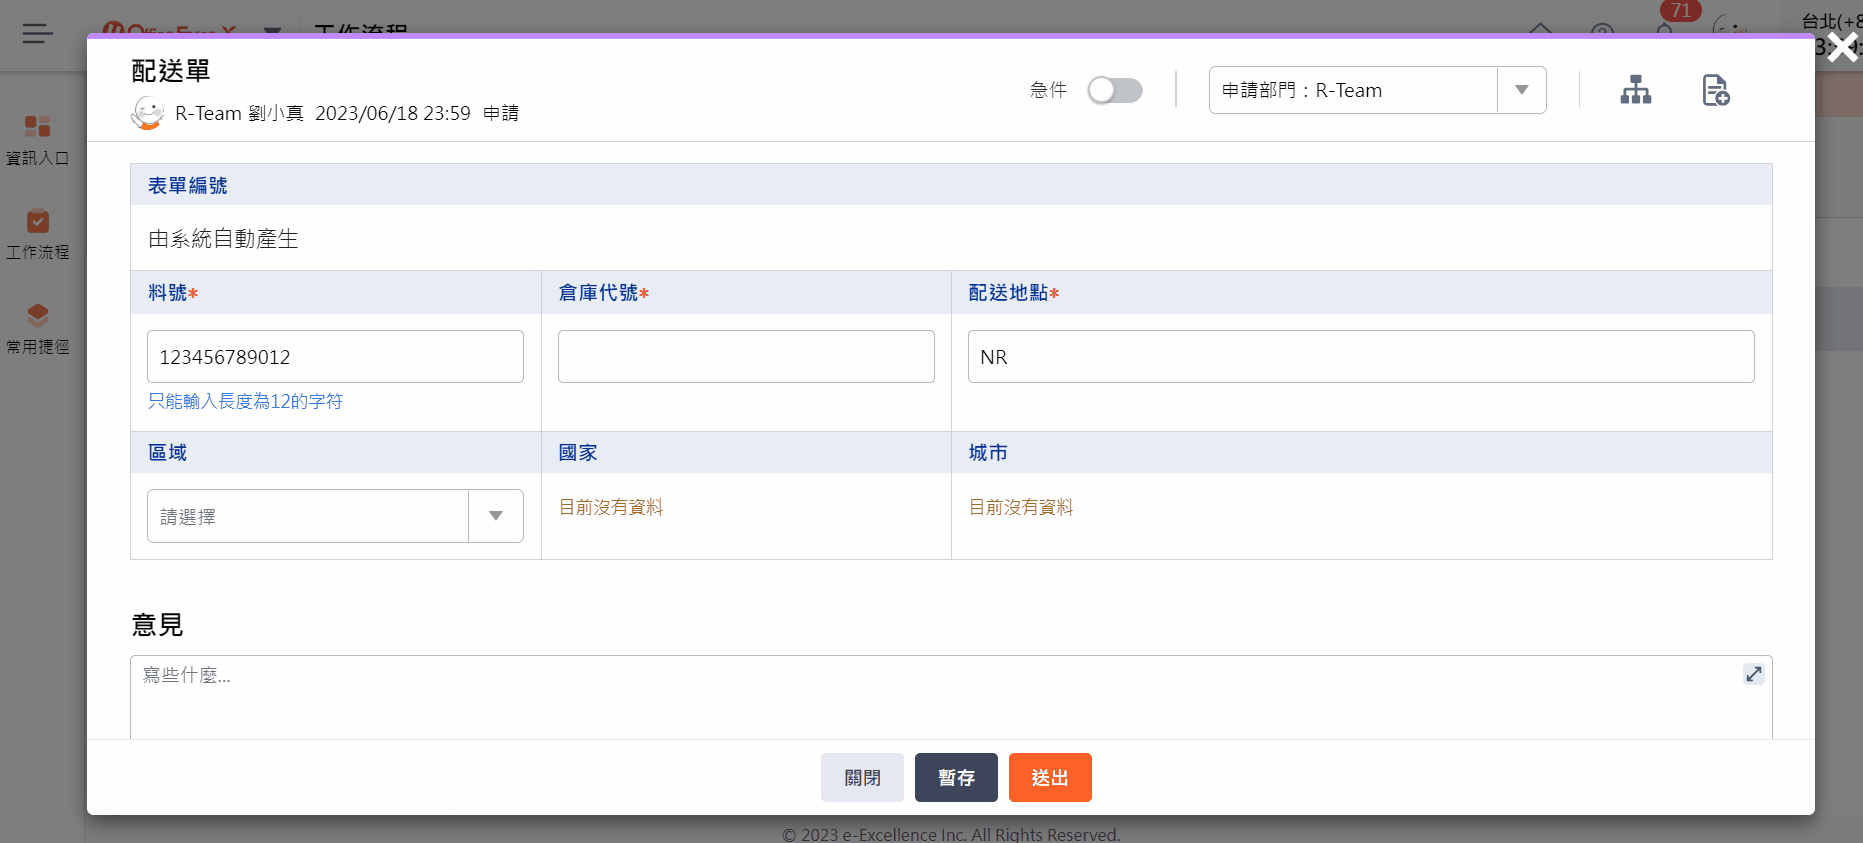Open the 申請部門 R-Team dropdown
Viewport: 1863px width, 843px height.
tap(1377, 90)
